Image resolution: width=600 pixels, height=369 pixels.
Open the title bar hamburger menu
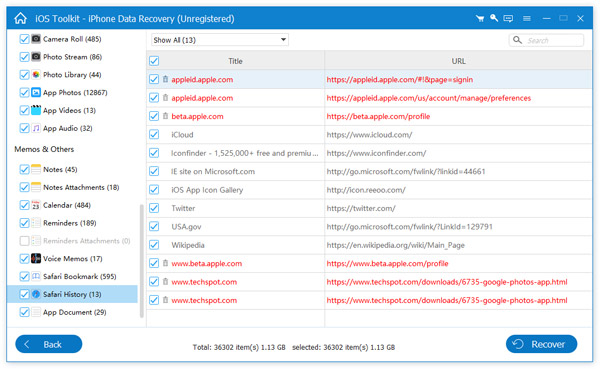point(527,18)
